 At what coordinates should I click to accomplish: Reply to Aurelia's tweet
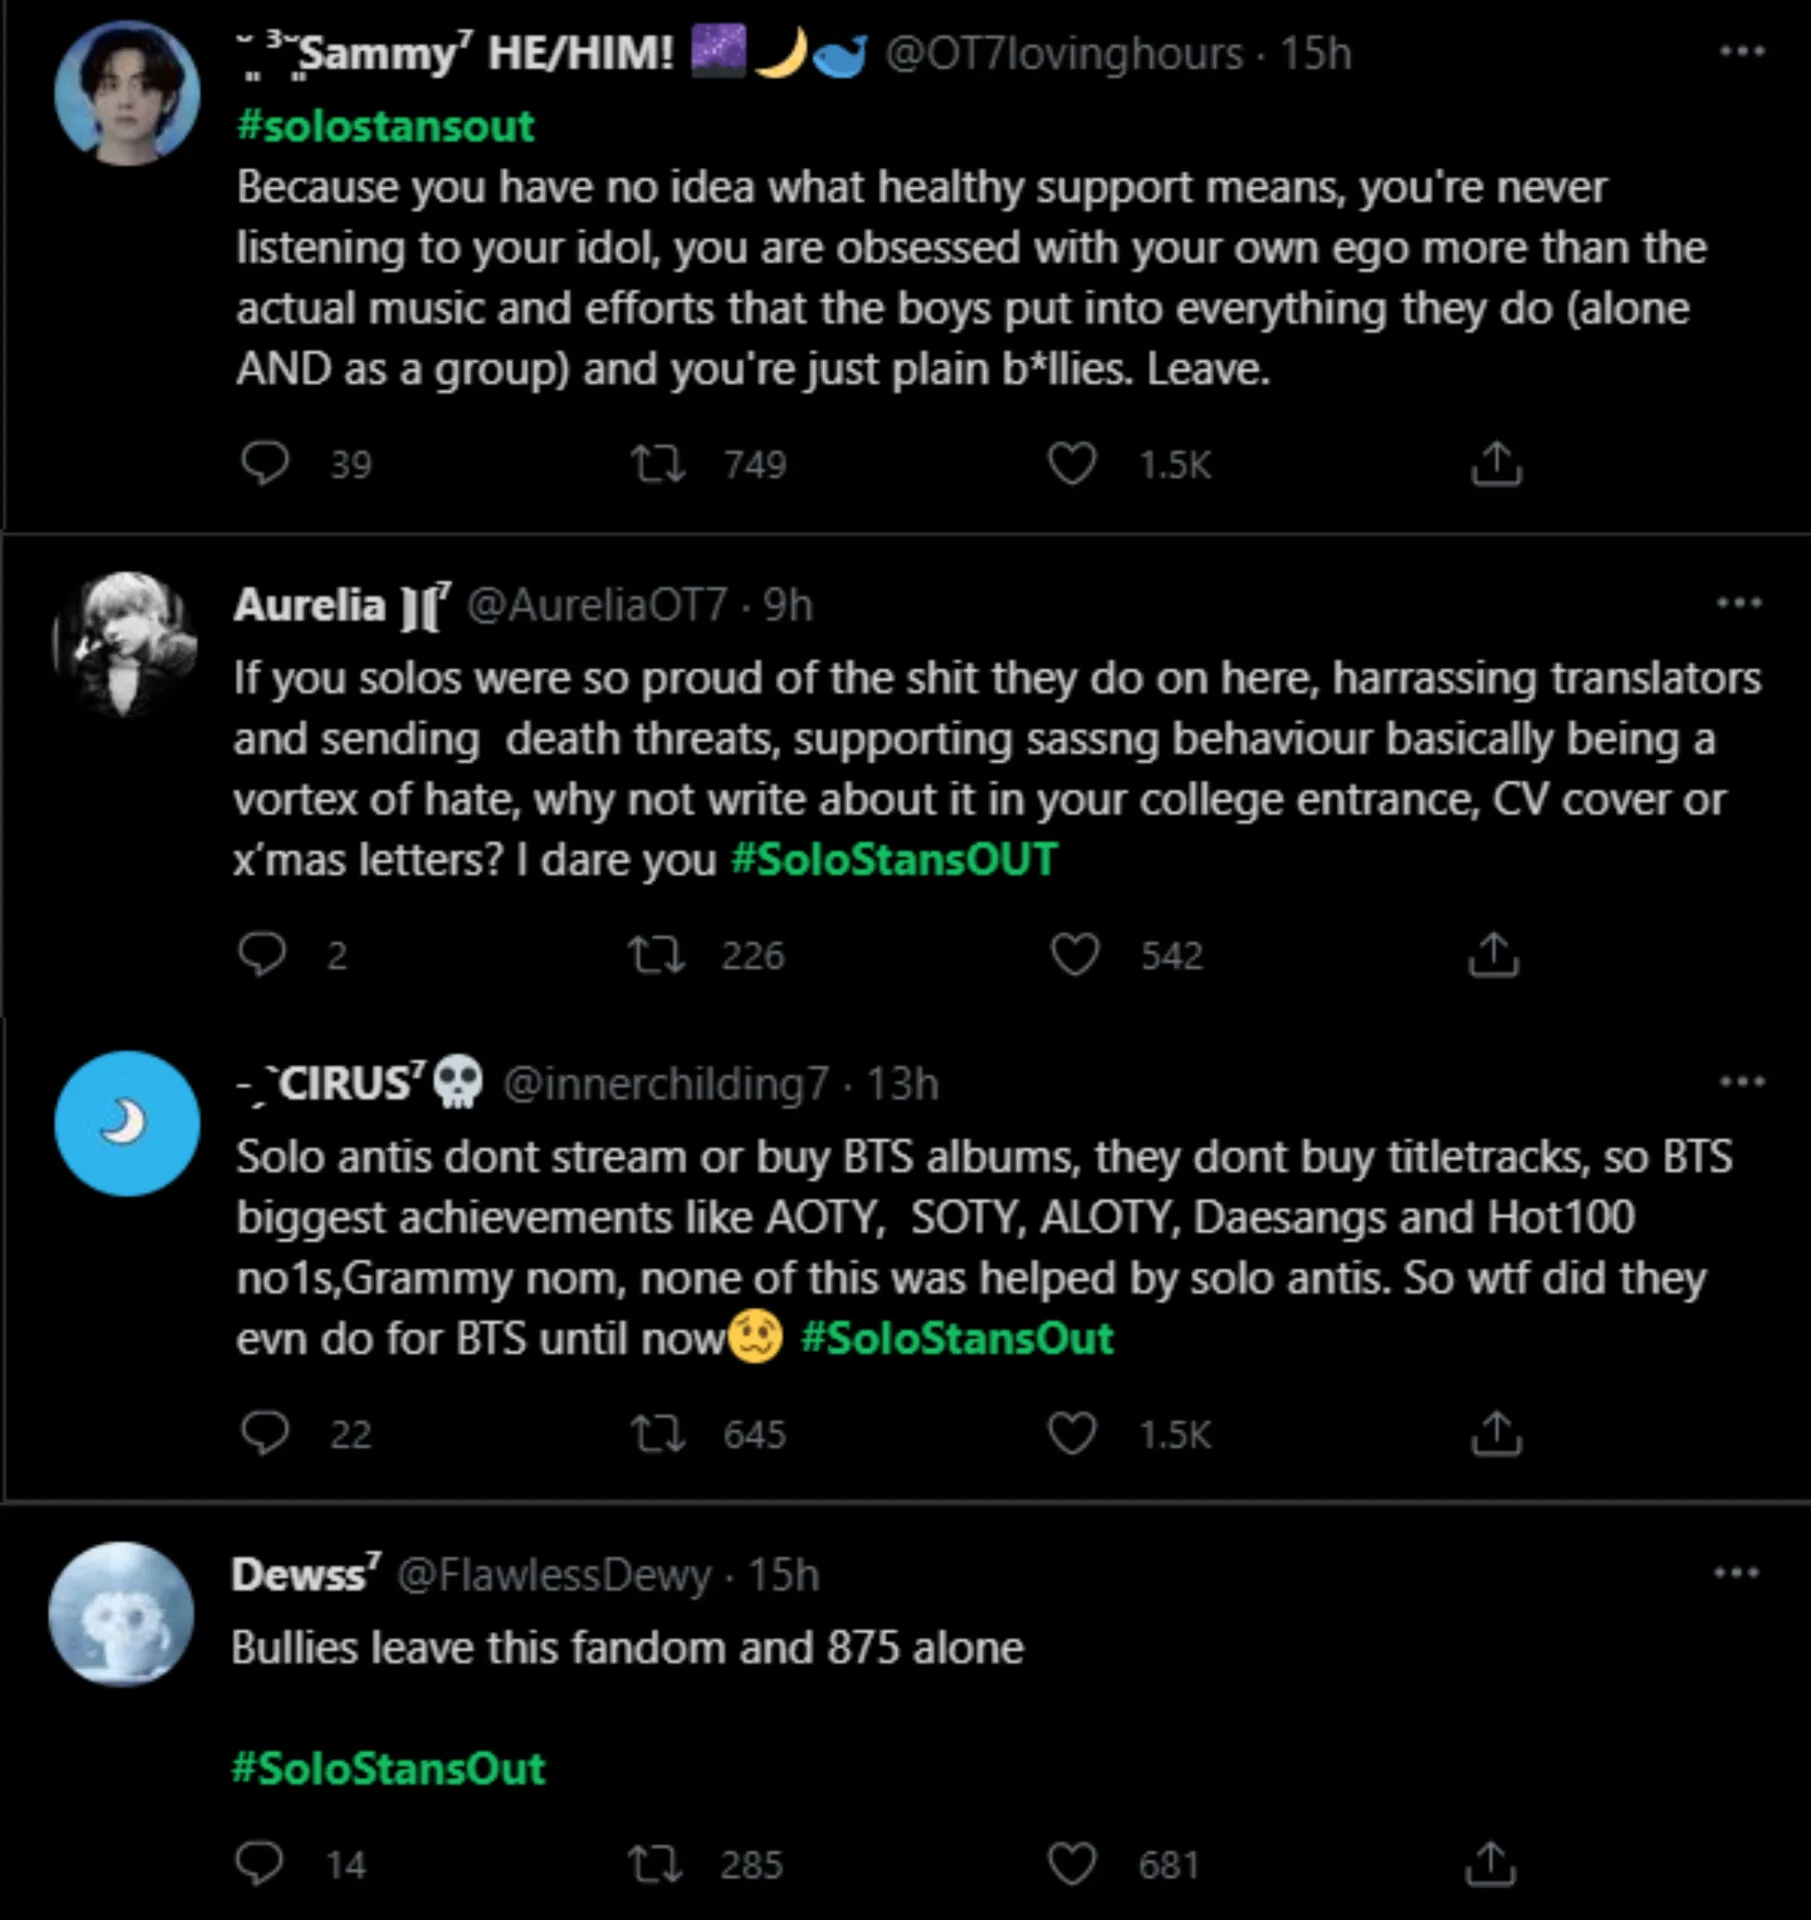pos(263,954)
